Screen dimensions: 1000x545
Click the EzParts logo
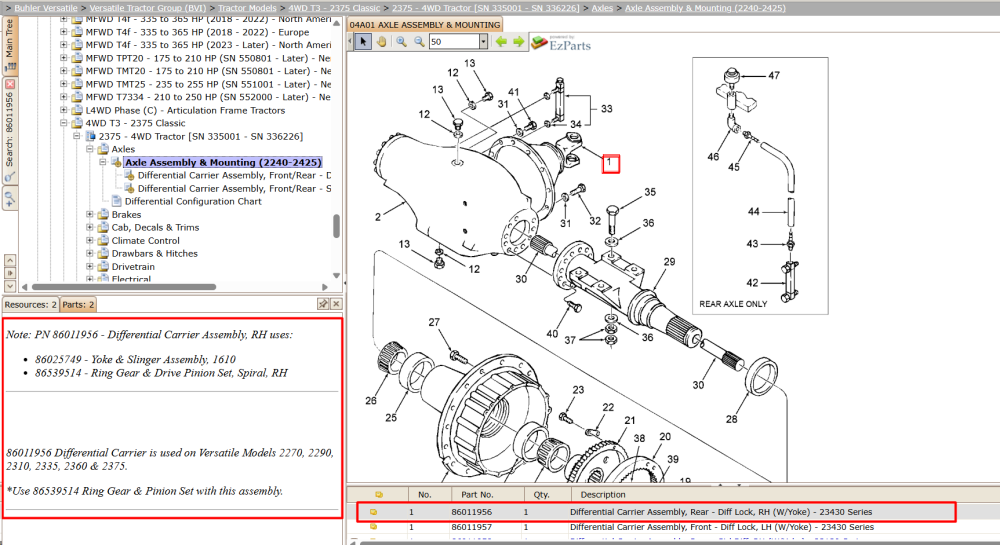562,43
